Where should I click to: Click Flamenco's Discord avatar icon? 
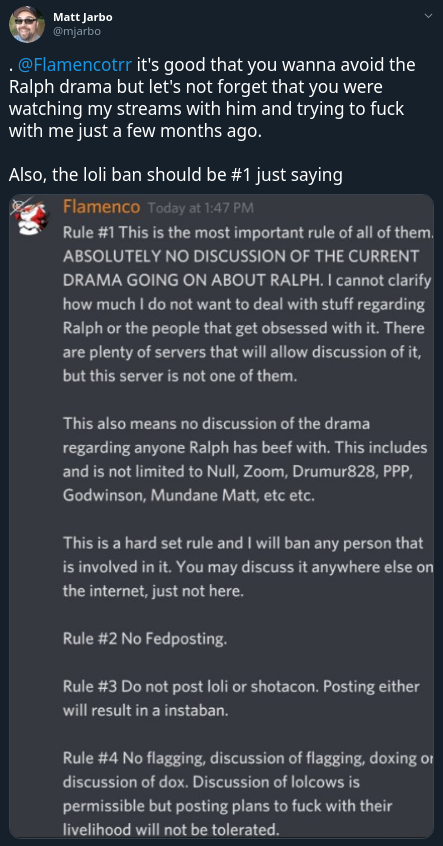pos(30,215)
